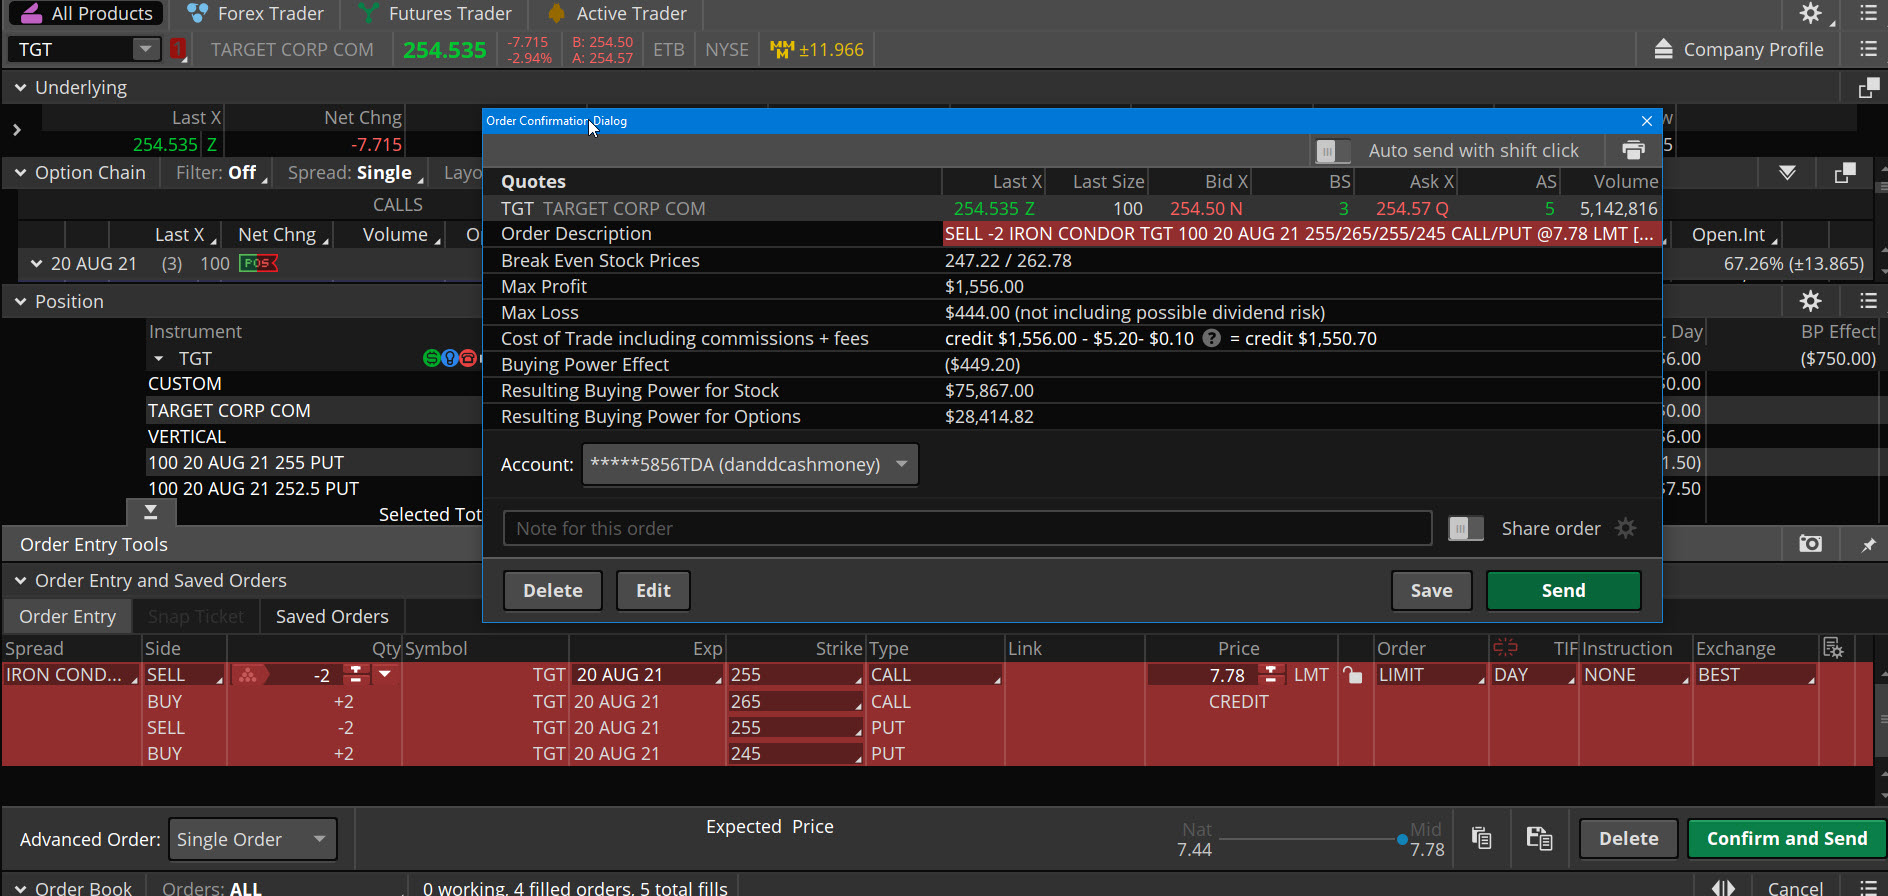The image size is (1888, 896).
Task: Open Position section settings gear
Action: [1811, 301]
